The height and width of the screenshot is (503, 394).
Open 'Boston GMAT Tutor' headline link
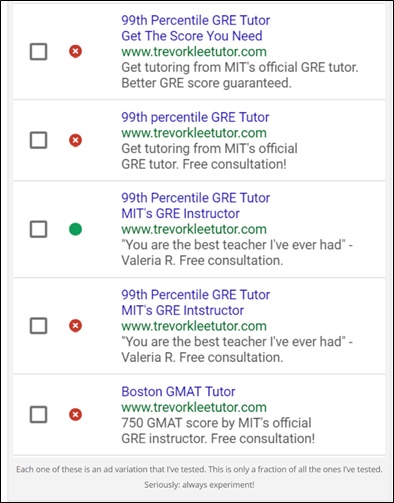(178, 392)
